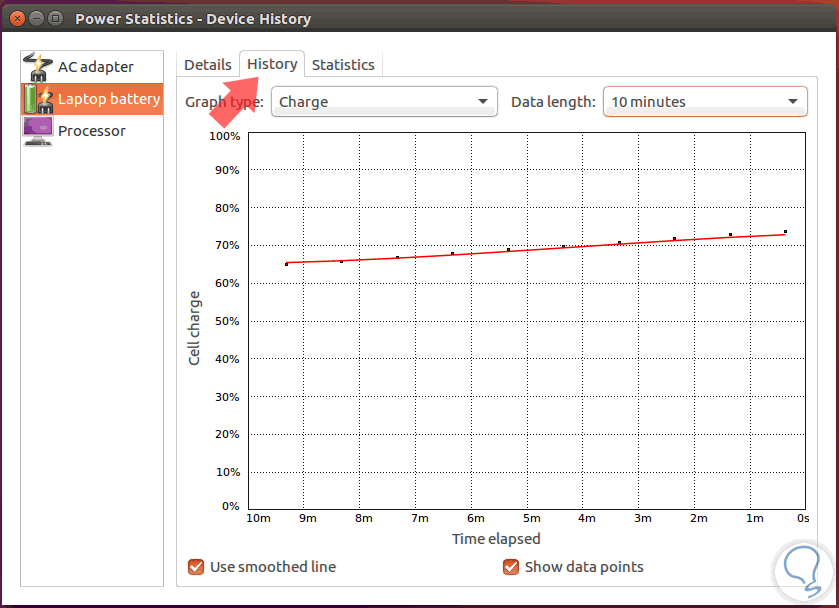
Task: Click the 10m time axis value
Action: 258,518
